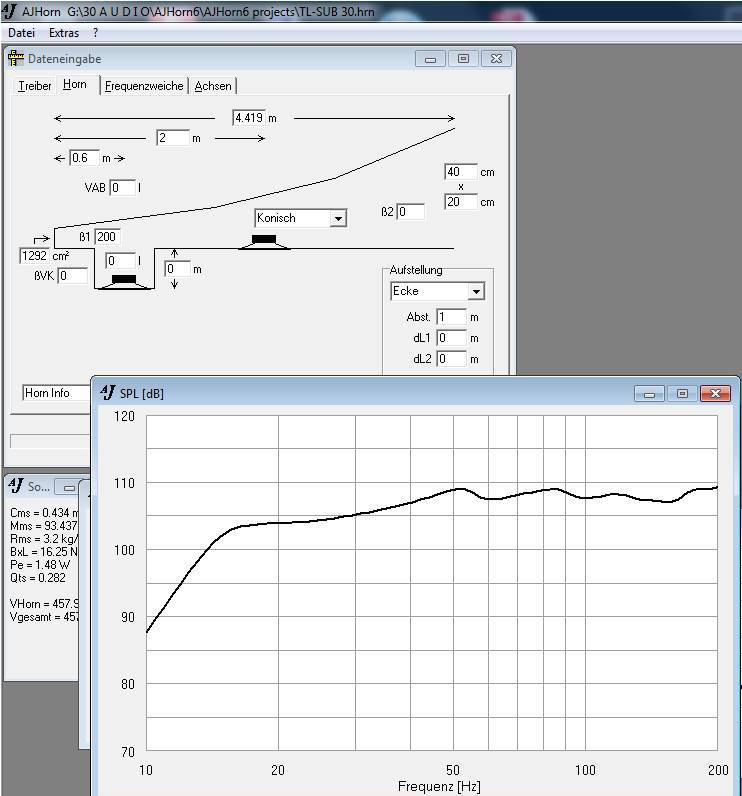Click the VAB volume input field
742x796 pixels.
(x=122, y=187)
